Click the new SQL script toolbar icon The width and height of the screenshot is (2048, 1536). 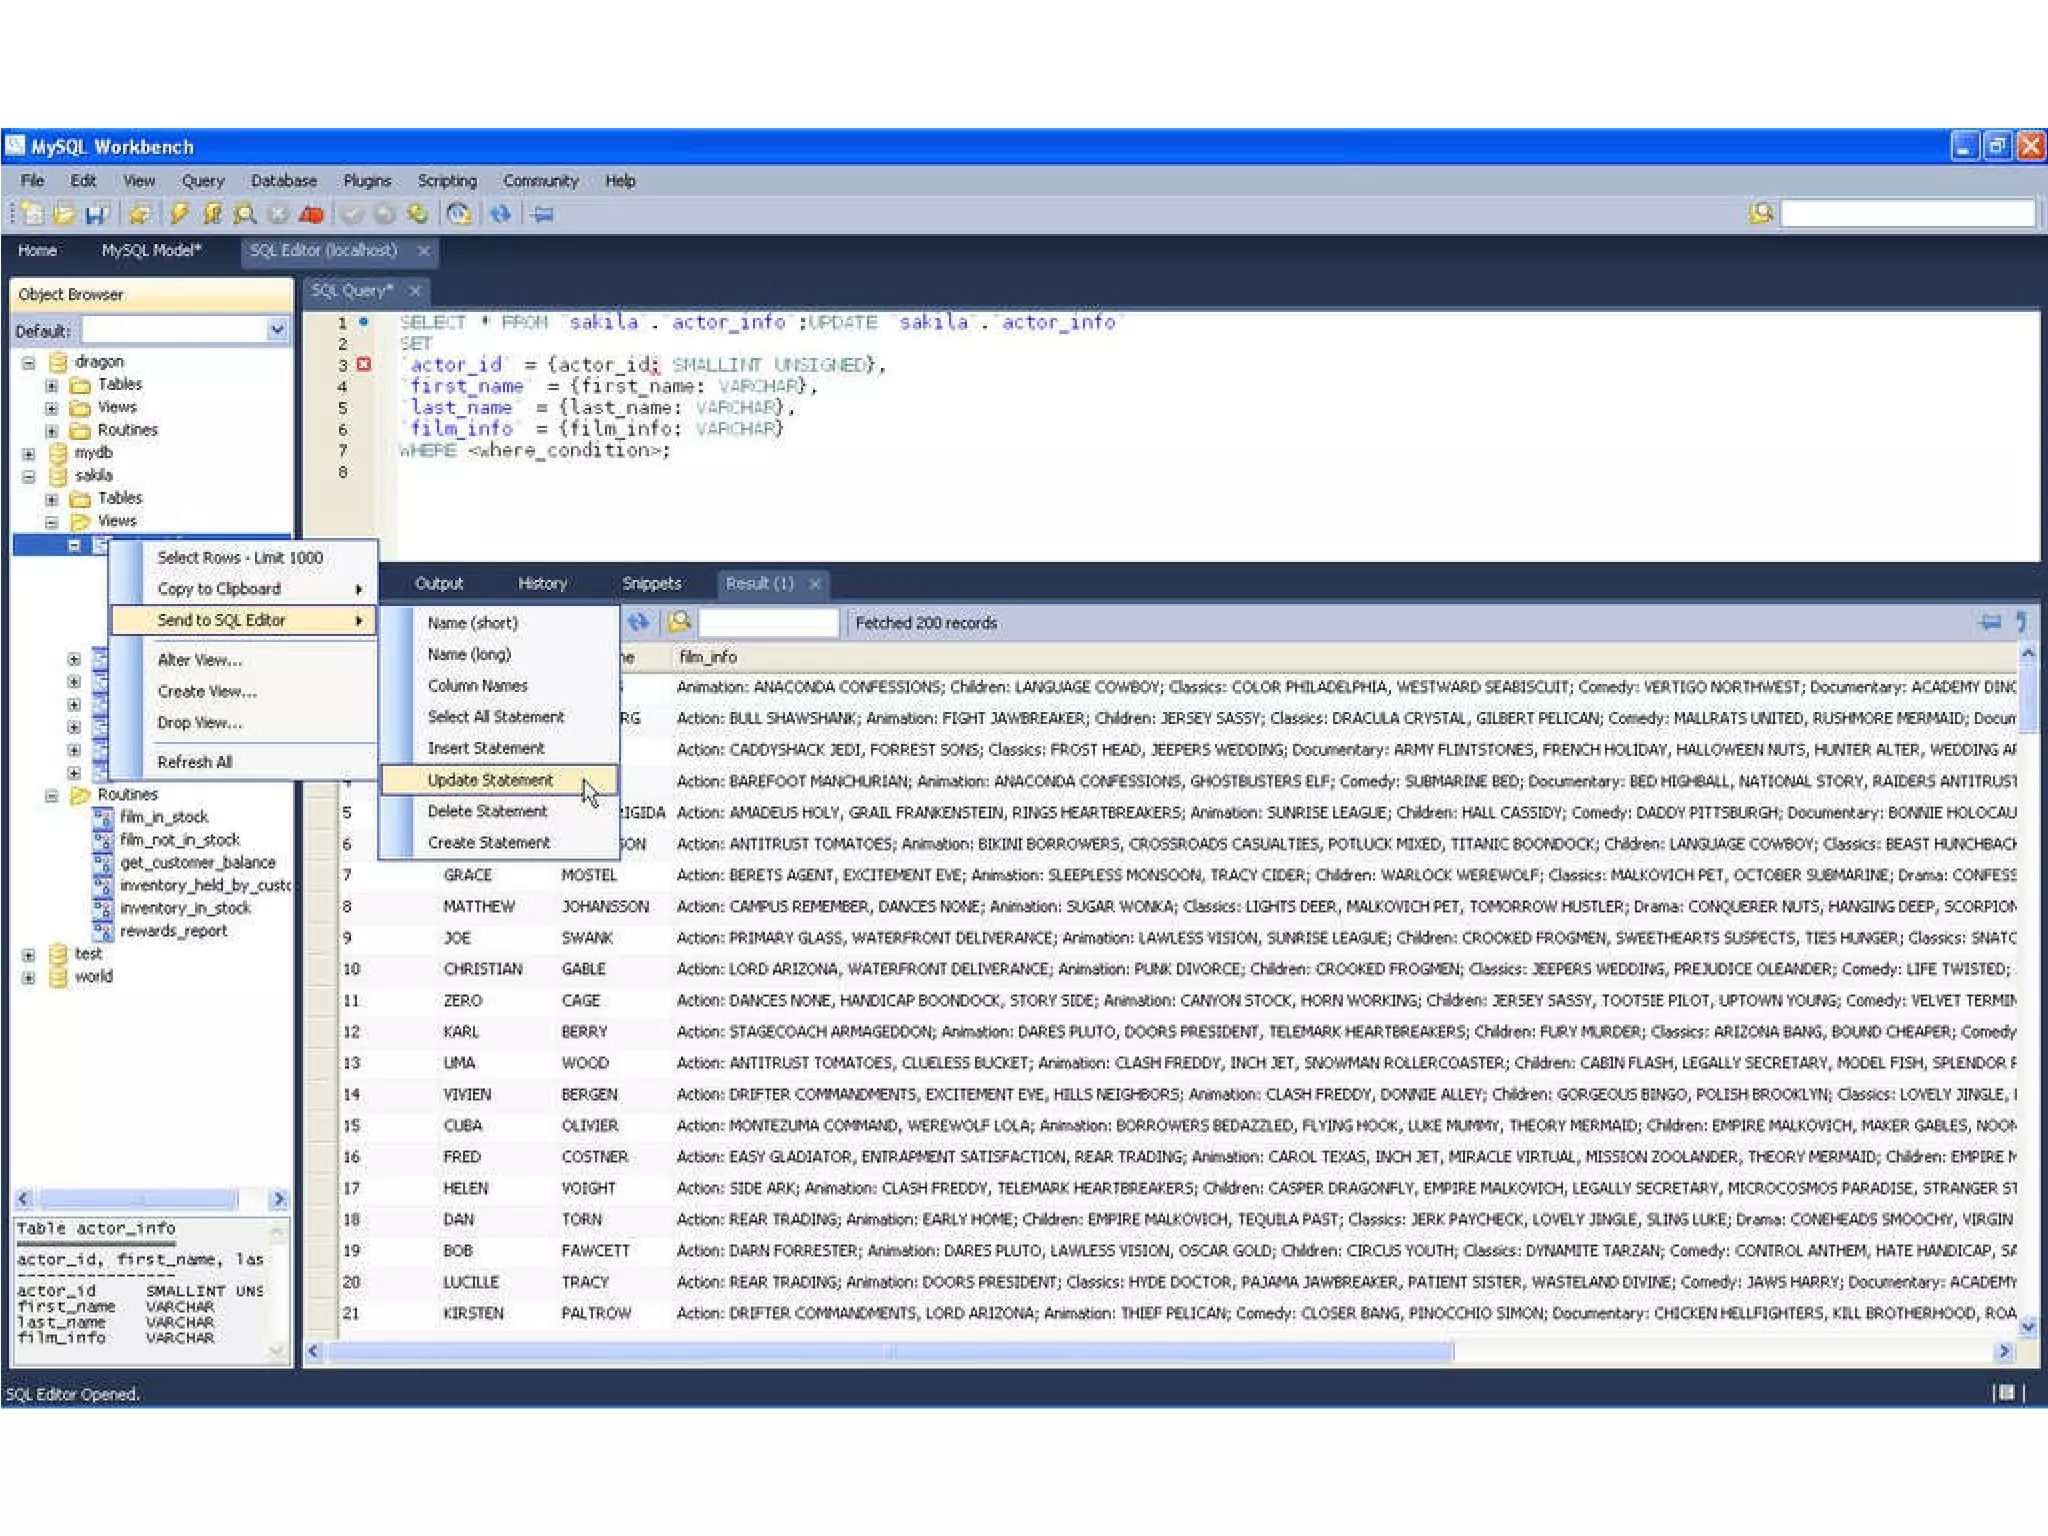click(x=33, y=214)
